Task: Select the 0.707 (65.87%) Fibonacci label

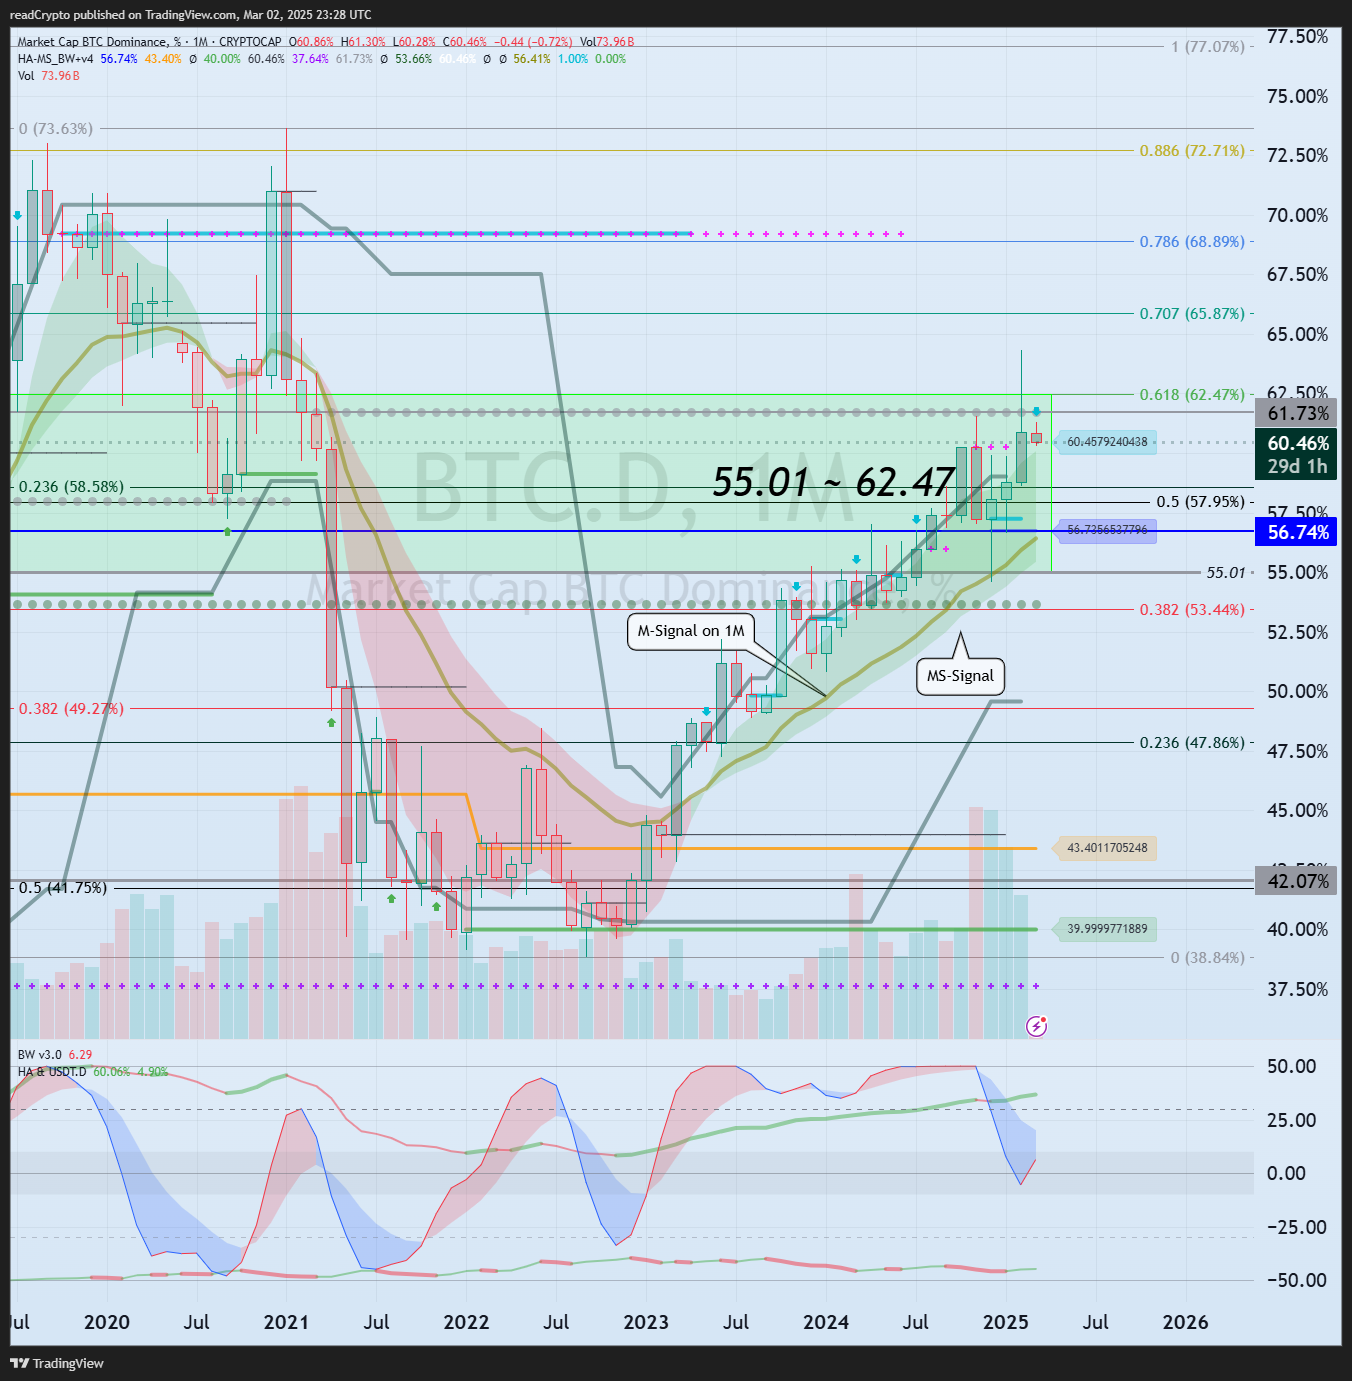Action: (x=1192, y=314)
